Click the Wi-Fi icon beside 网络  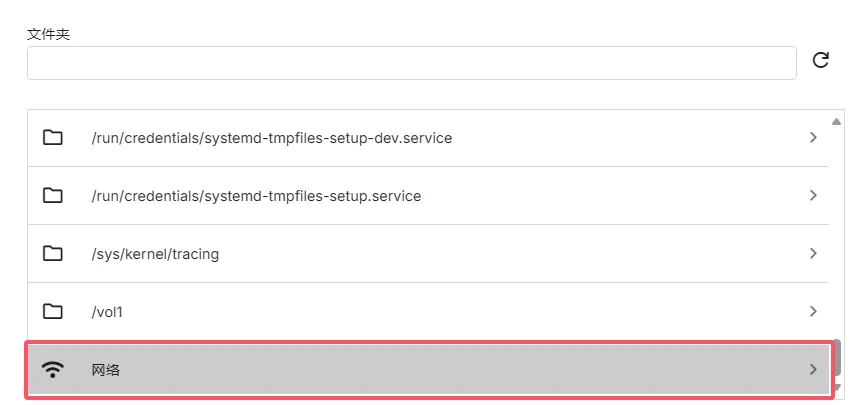(x=53, y=370)
